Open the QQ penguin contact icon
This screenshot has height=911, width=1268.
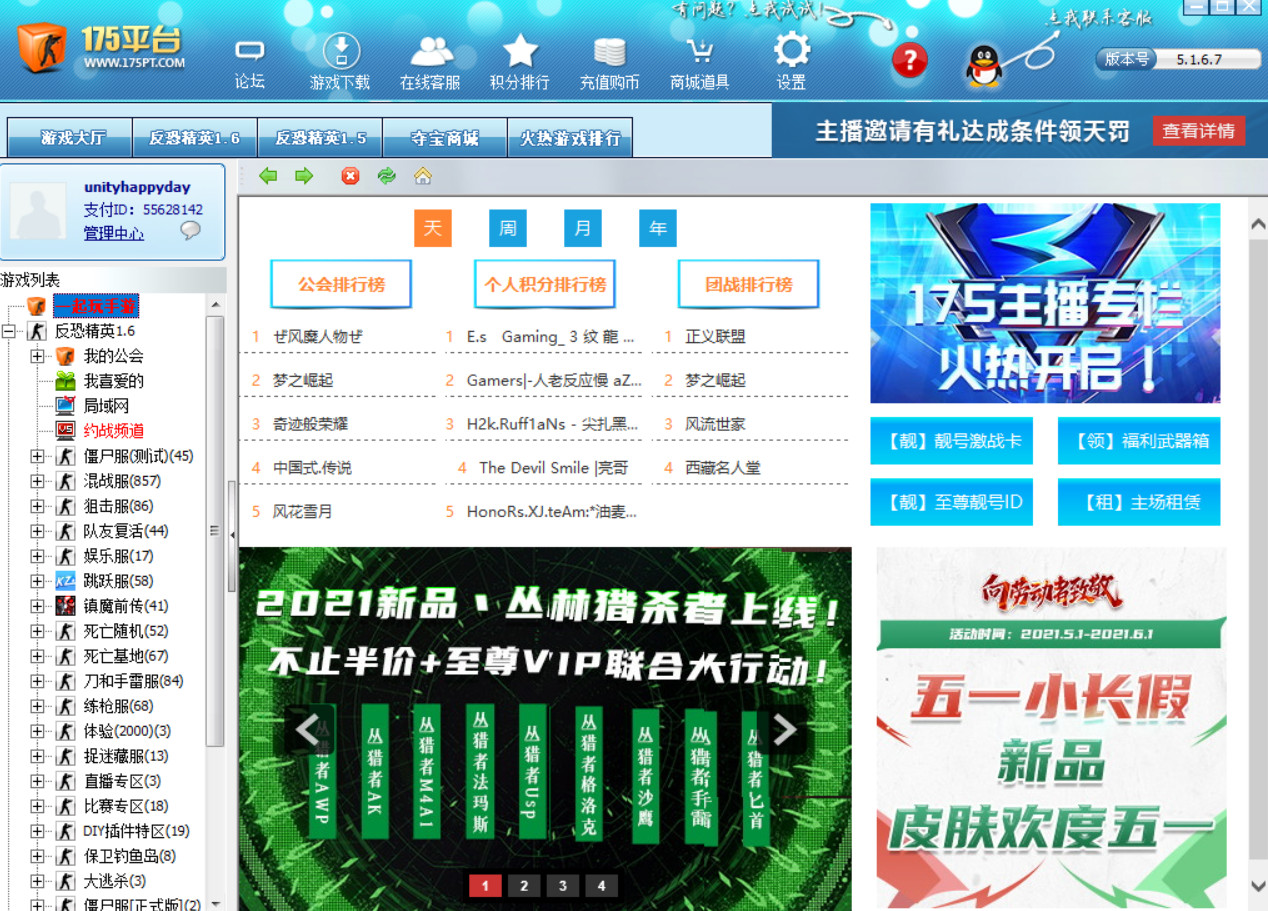click(x=985, y=62)
